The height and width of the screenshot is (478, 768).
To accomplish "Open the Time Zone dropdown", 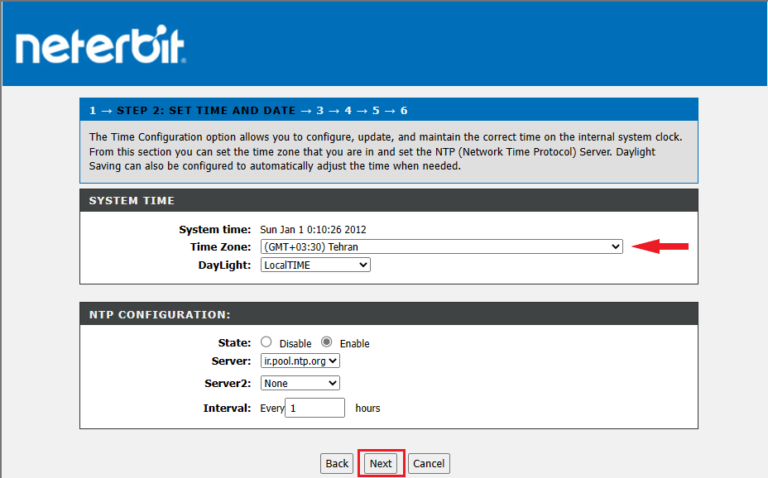I will [441, 247].
